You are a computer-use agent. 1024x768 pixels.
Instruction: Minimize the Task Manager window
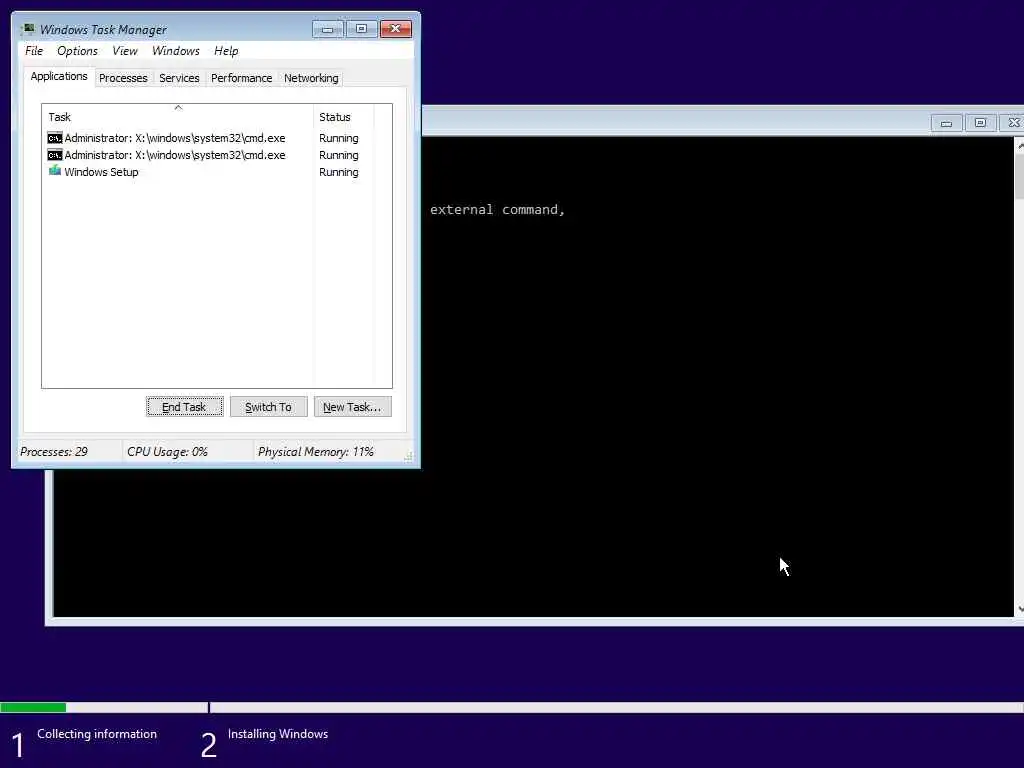click(x=327, y=29)
